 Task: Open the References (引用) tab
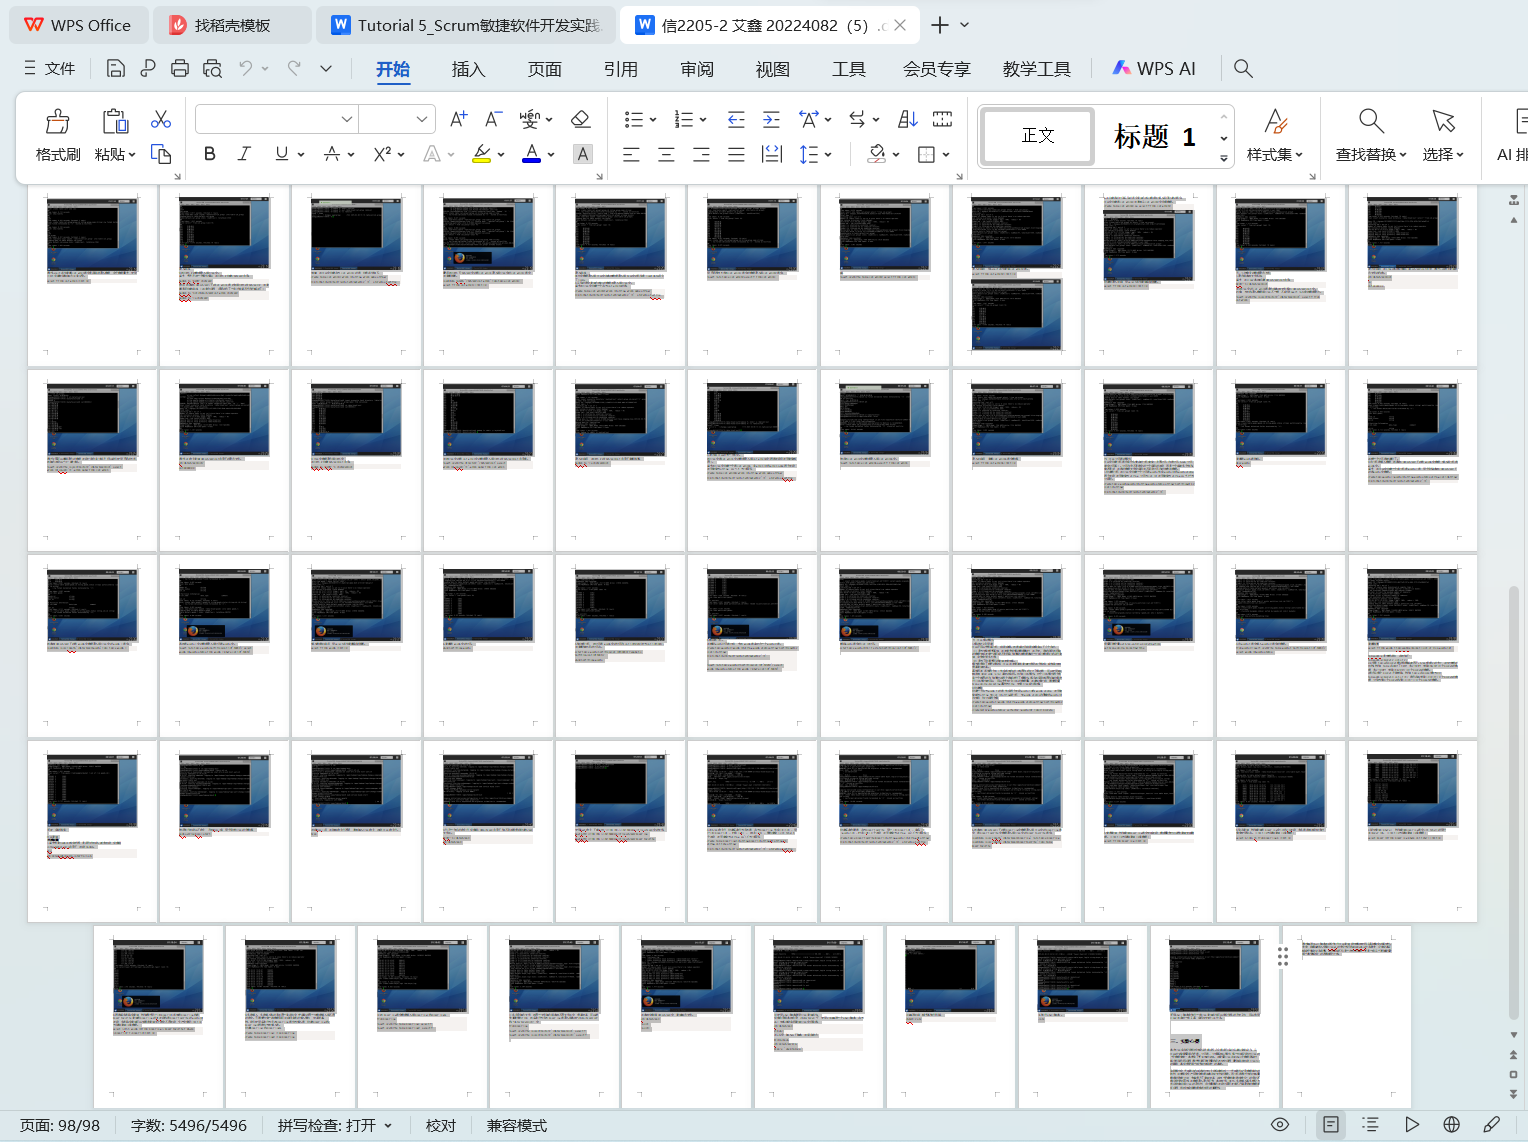(621, 69)
